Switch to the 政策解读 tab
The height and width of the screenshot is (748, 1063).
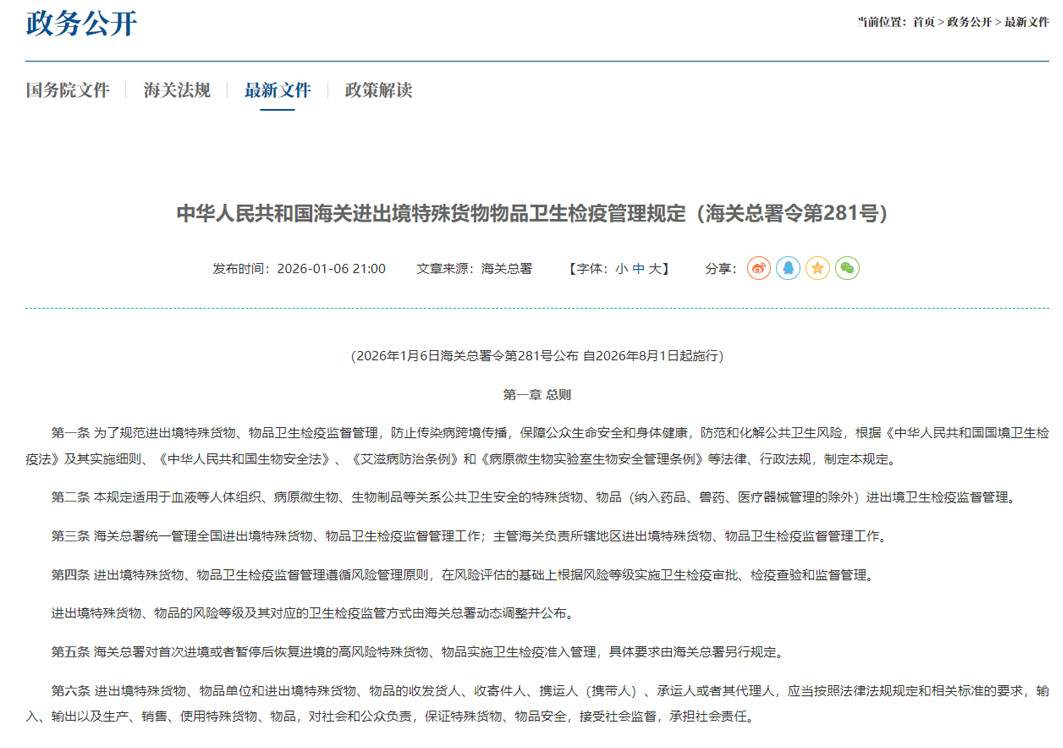pyautogui.click(x=378, y=90)
